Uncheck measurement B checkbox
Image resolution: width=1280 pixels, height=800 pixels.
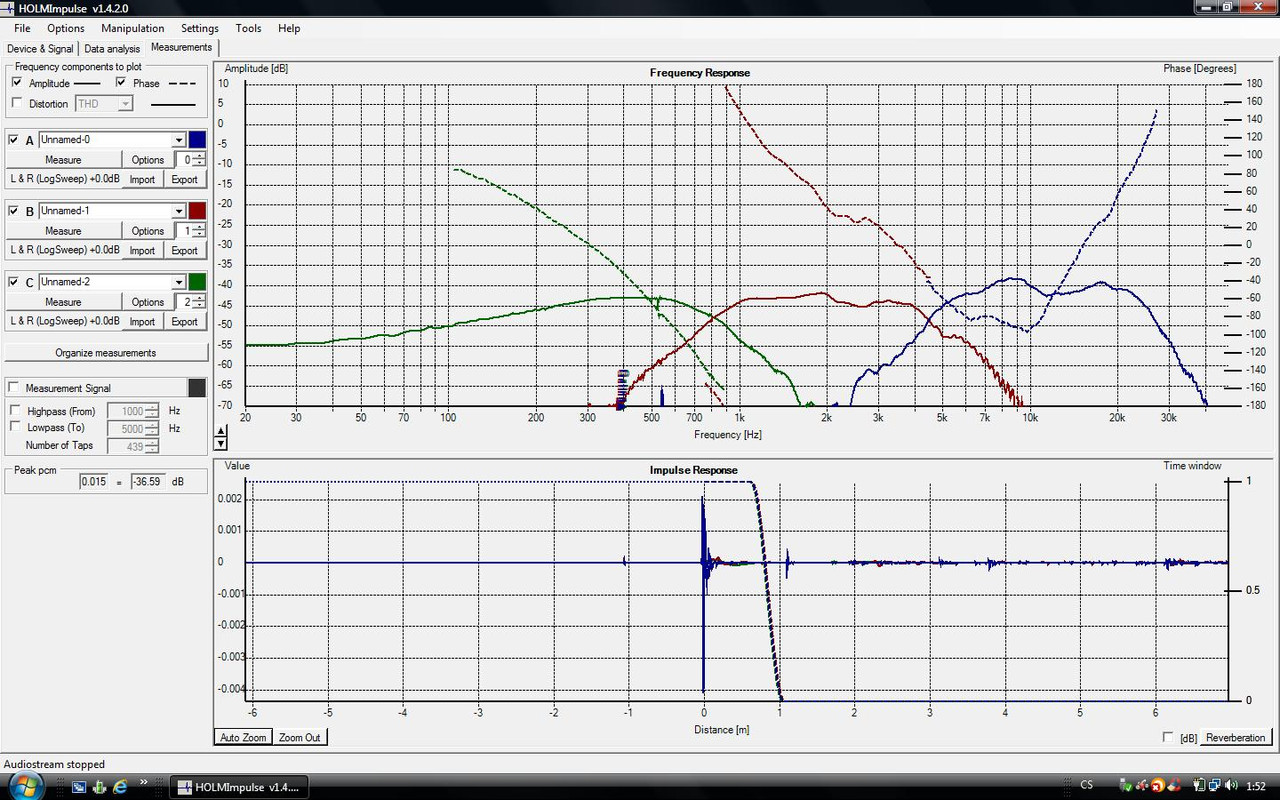pyautogui.click(x=14, y=211)
